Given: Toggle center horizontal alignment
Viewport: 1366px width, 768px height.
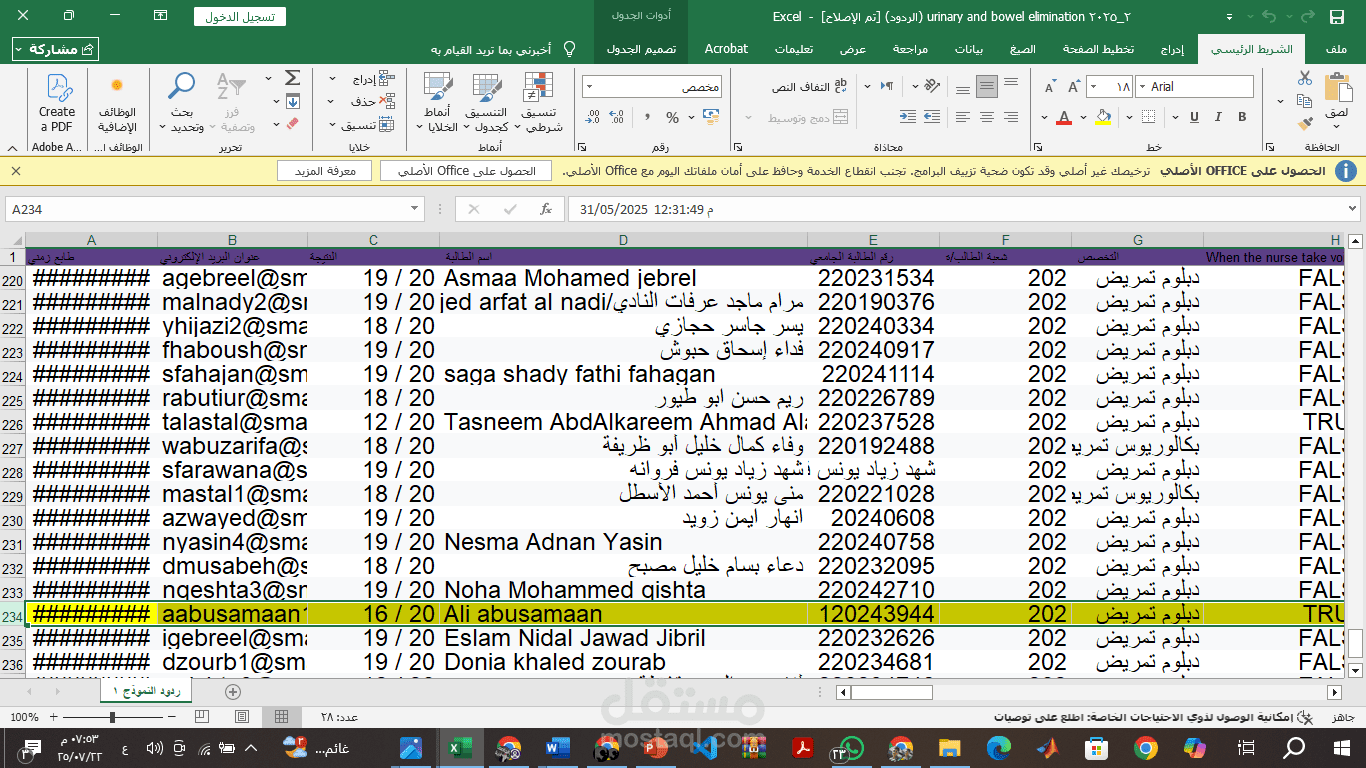Looking at the screenshot, I should coord(987,117).
